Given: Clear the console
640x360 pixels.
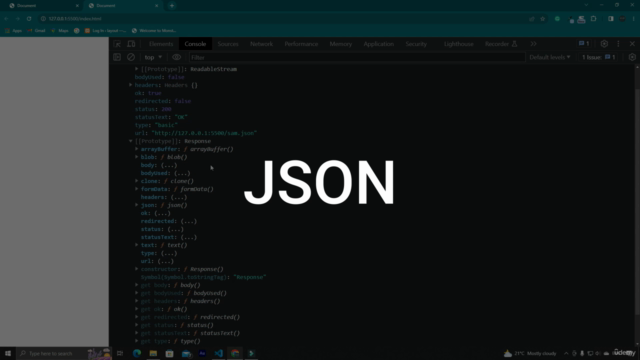Looking at the screenshot, I should click(x=131, y=57).
